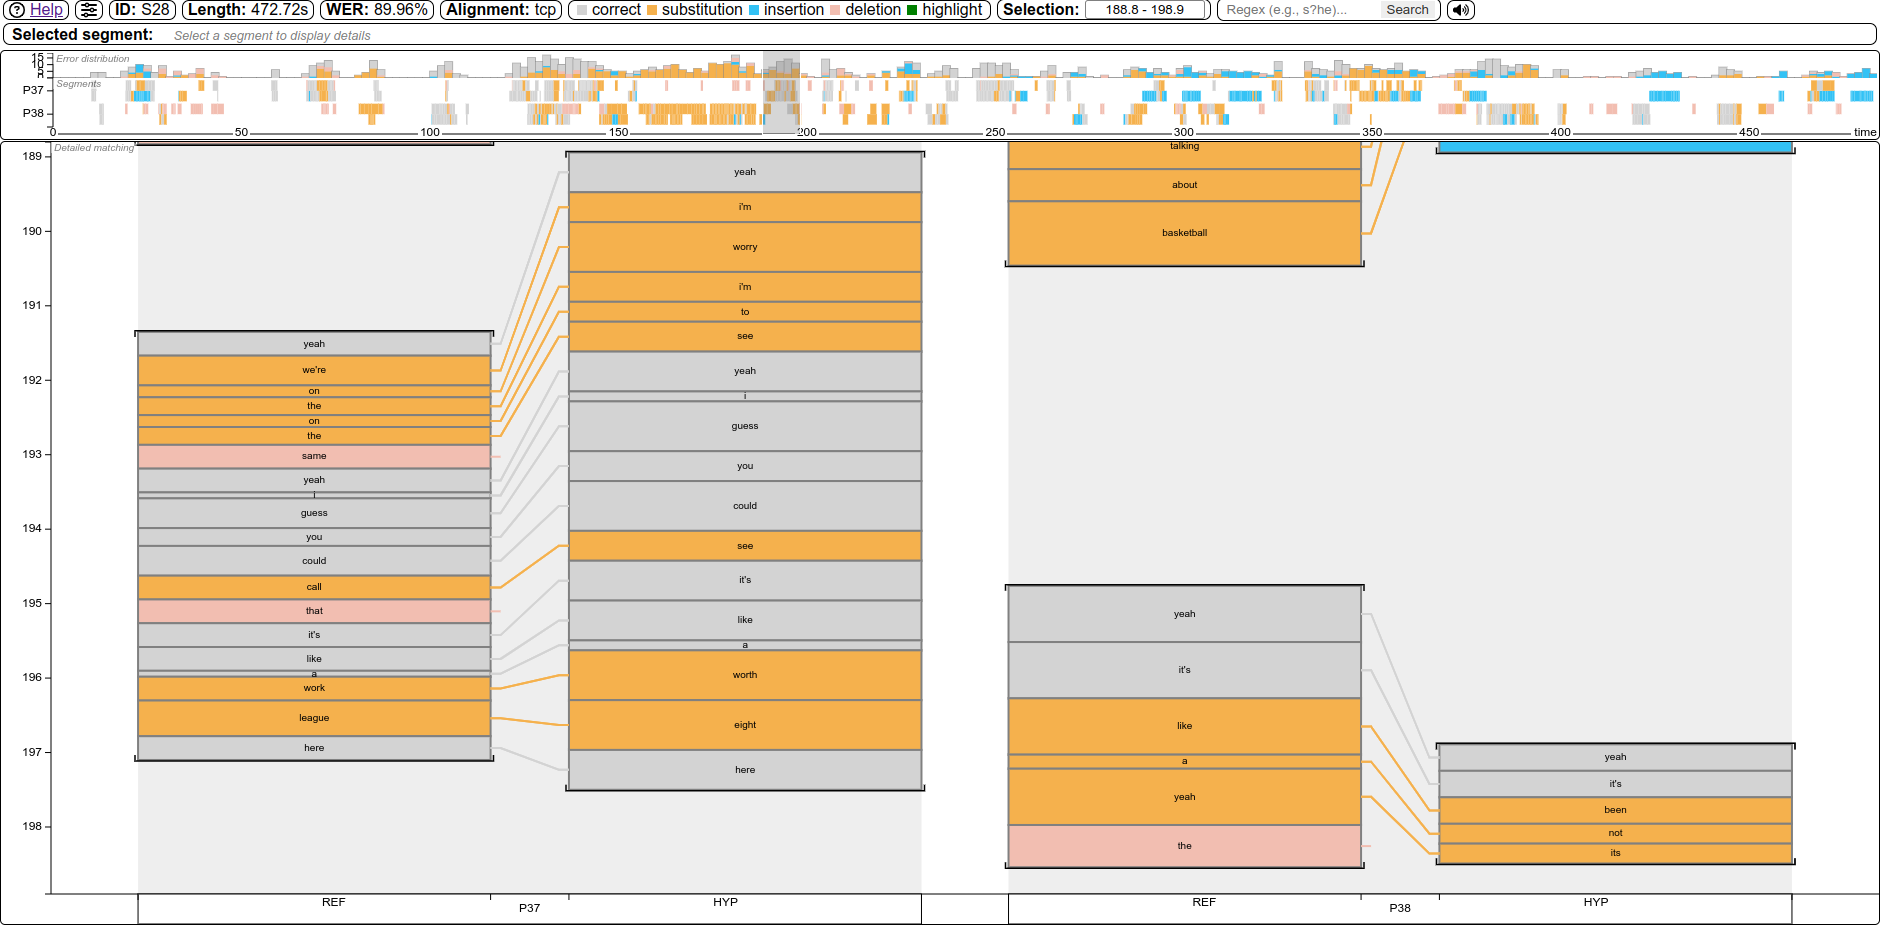
Task: Select HYP word "worry" in P37
Action: click(745, 247)
